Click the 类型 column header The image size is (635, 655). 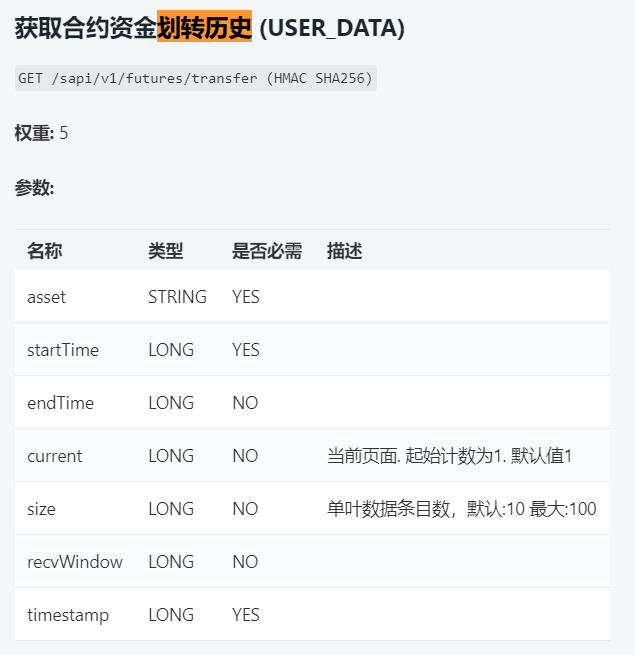point(165,251)
